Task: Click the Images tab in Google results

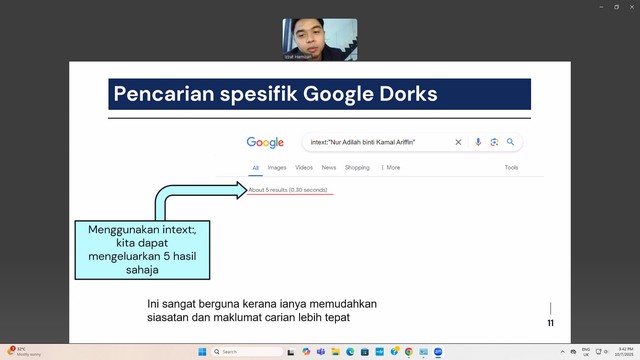Action: pyautogui.click(x=277, y=167)
